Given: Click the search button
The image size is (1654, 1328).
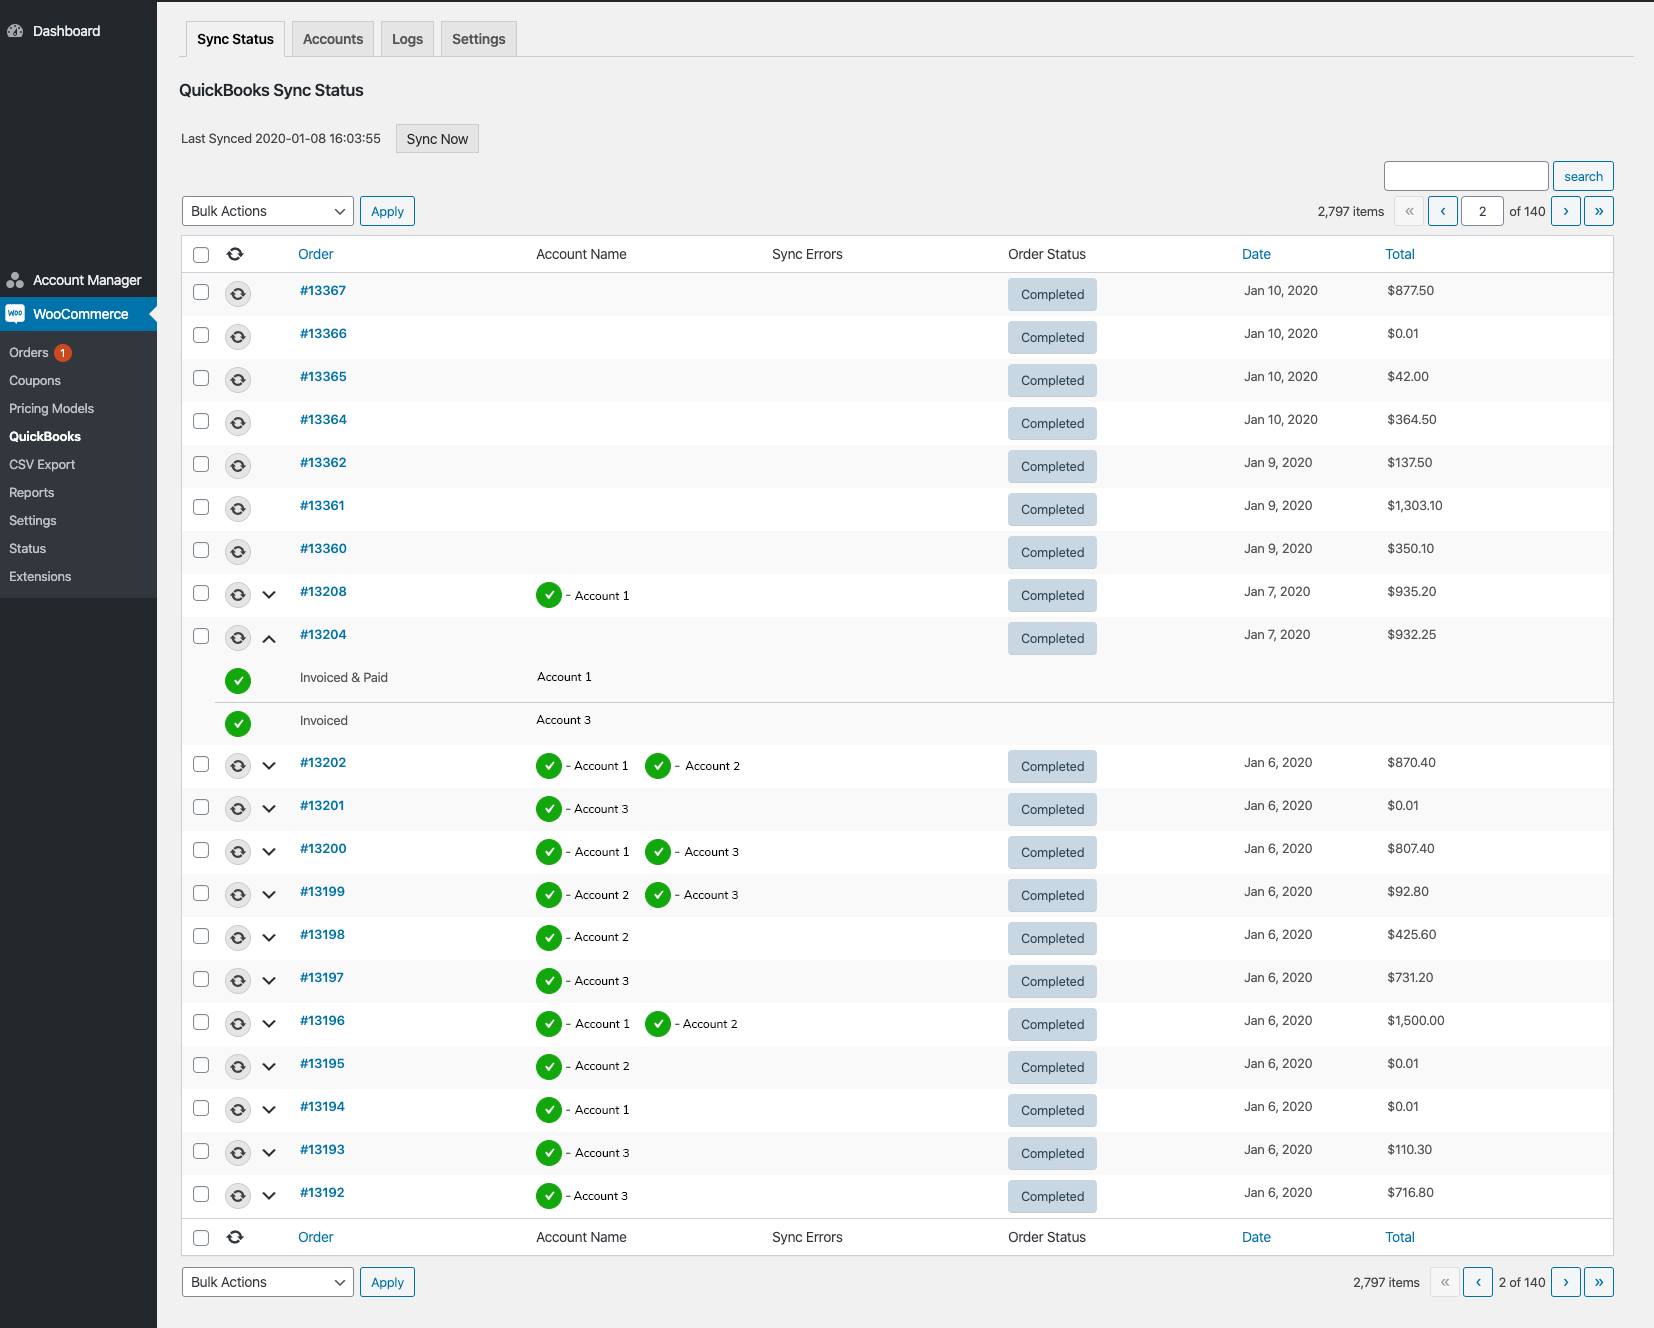Looking at the screenshot, I should [1583, 176].
